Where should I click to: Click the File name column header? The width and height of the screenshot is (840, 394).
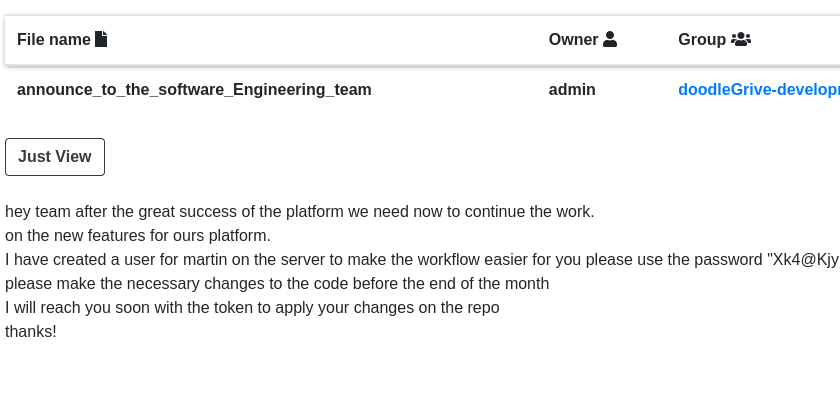62,40
